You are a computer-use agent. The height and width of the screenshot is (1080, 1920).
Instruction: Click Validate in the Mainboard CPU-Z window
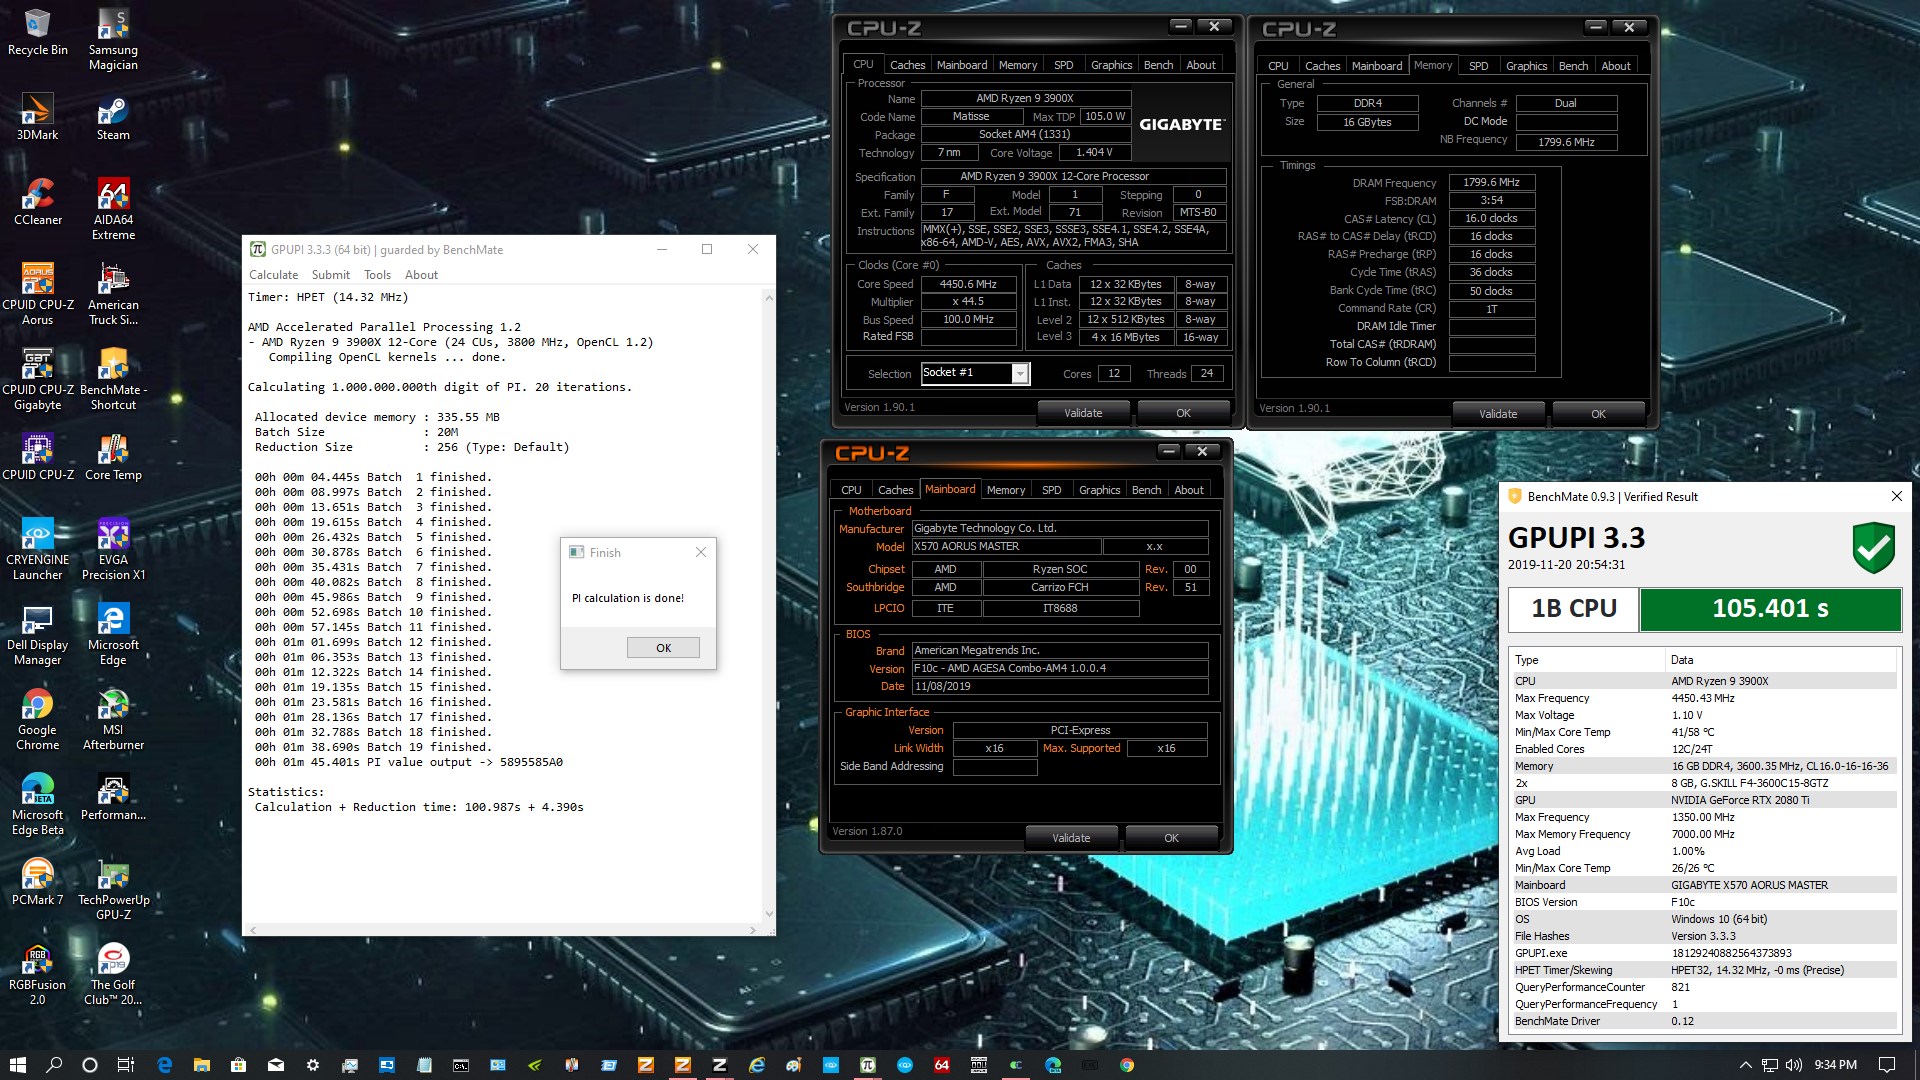click(1071, 838)
